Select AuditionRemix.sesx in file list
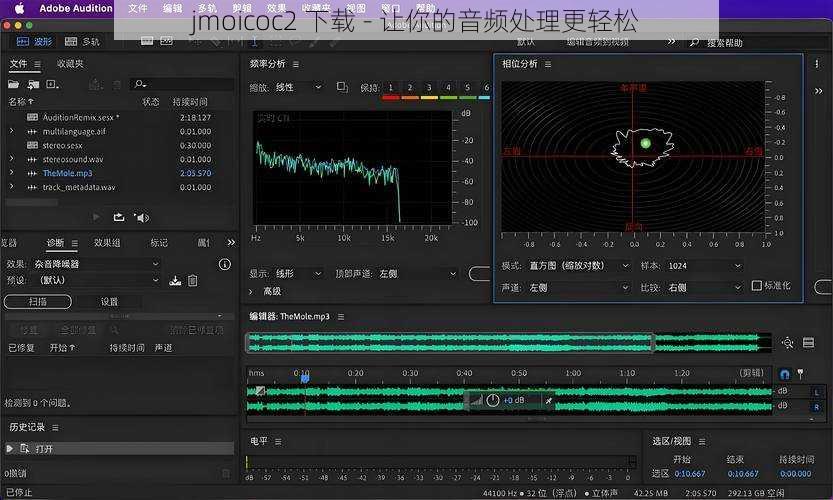Screen dimensions: 833x500 click(81, 117)
